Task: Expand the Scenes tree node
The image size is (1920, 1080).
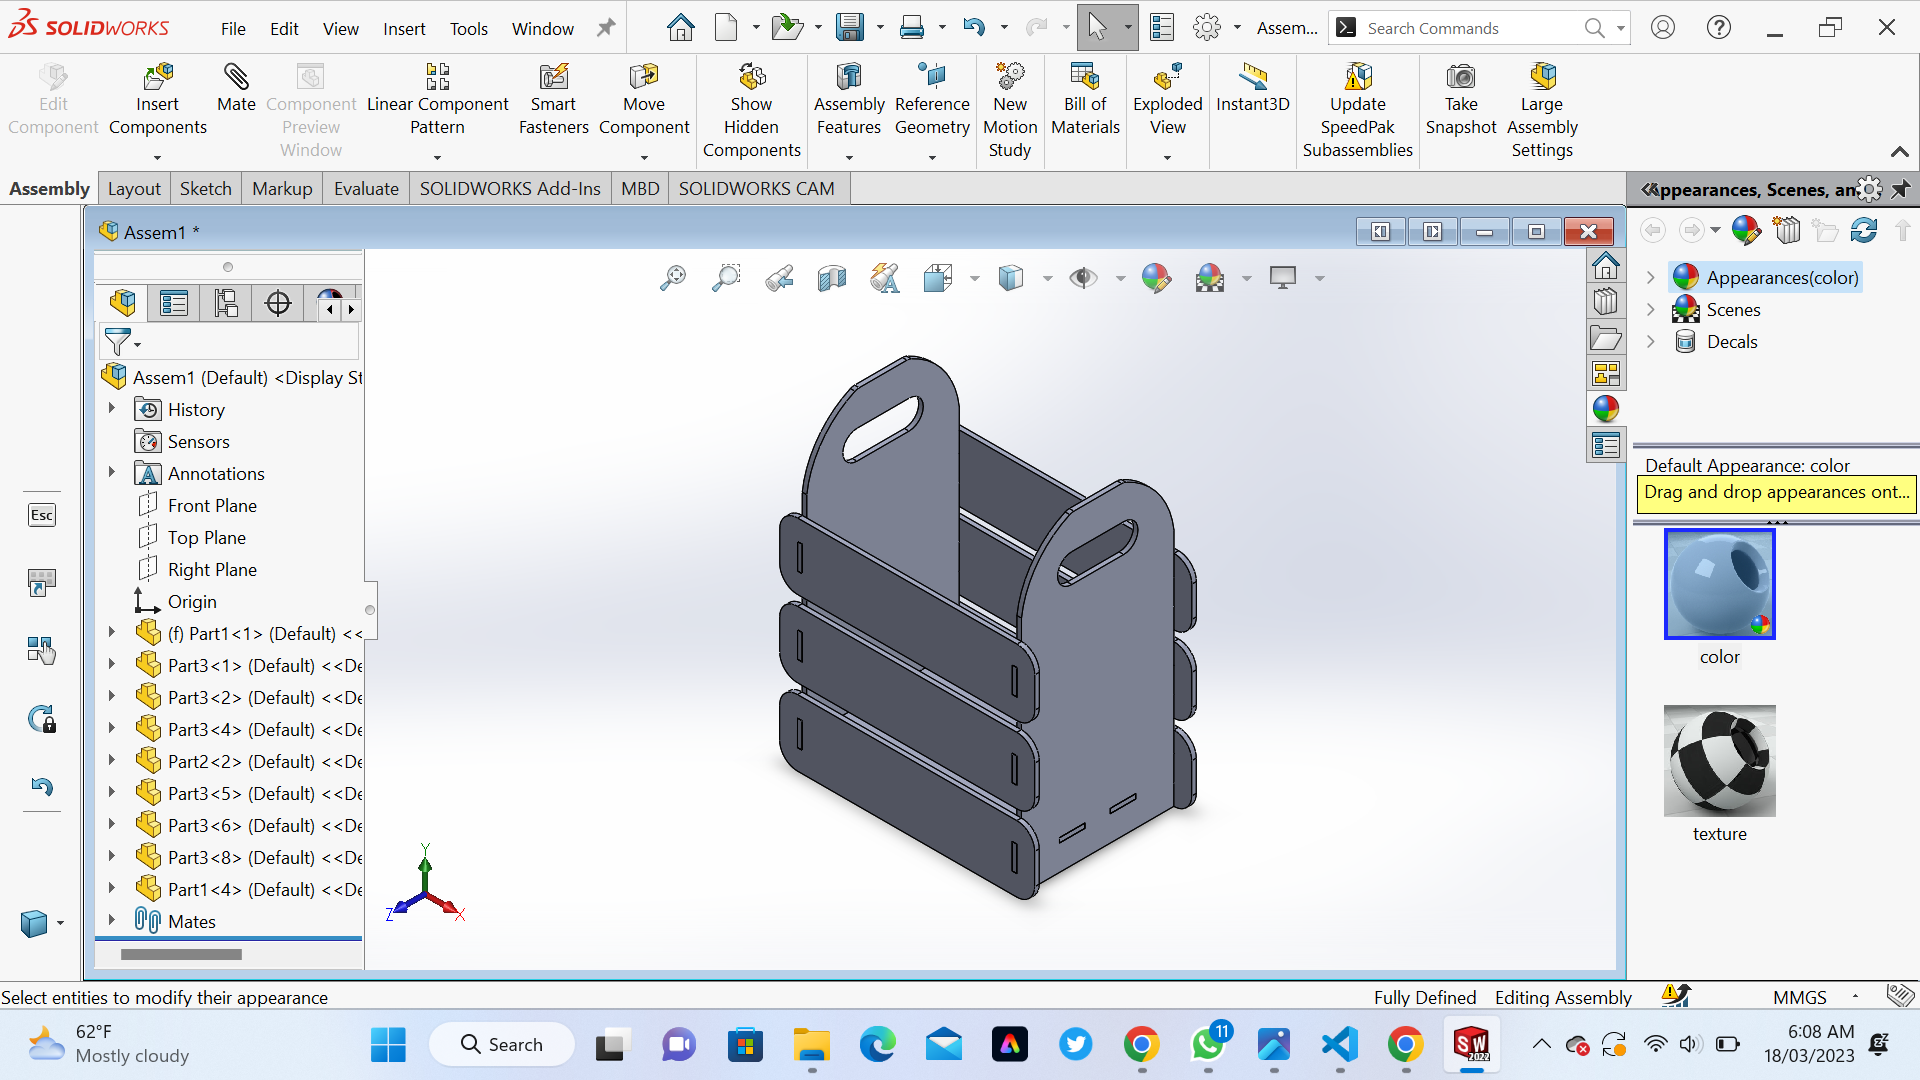Action: point(1651,310)
